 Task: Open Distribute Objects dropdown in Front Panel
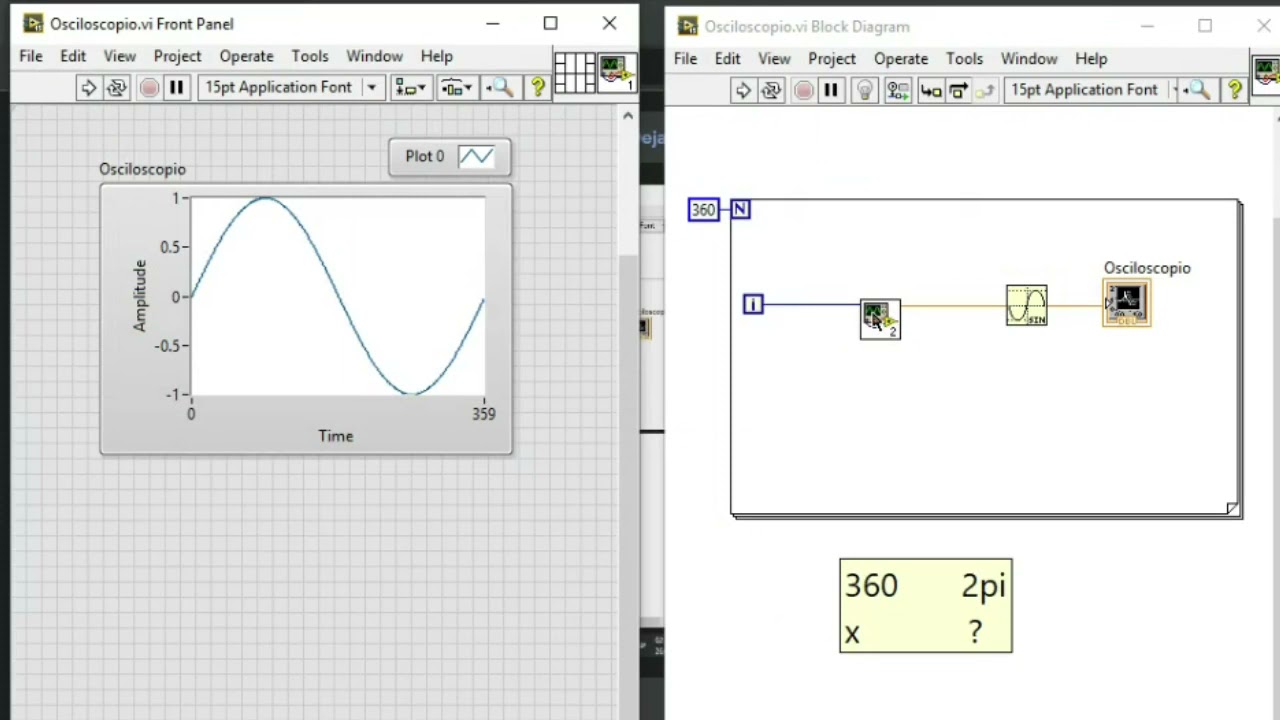coord(455,88)
